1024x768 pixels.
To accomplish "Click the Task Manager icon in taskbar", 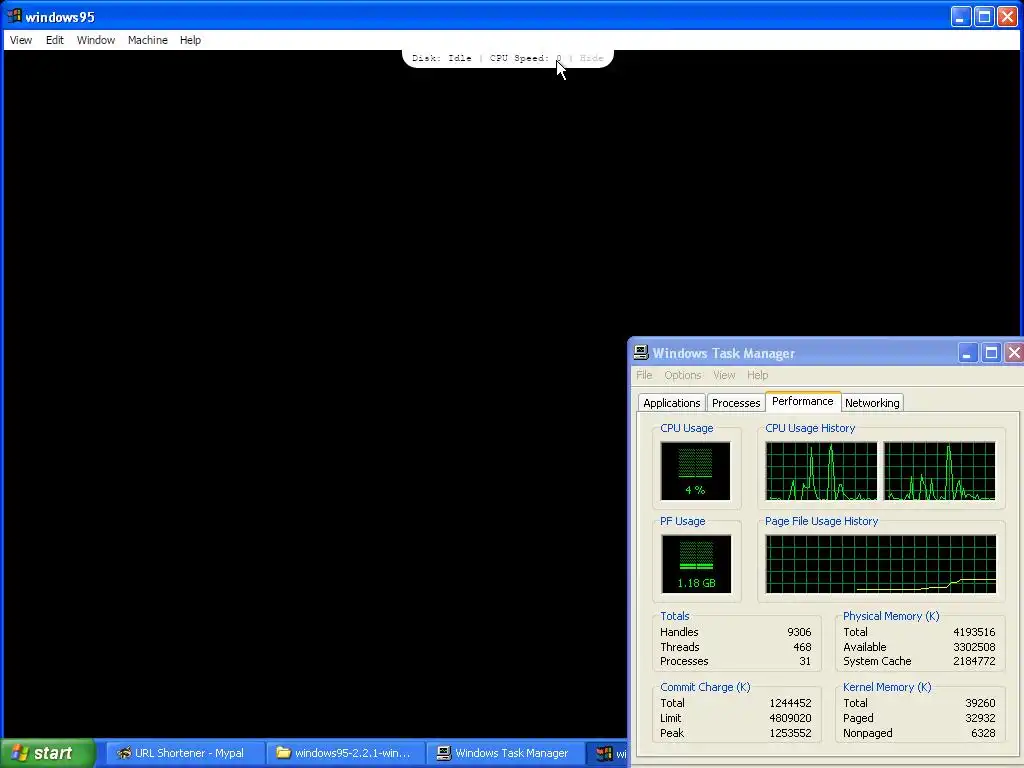I will [x=444, y=753].
